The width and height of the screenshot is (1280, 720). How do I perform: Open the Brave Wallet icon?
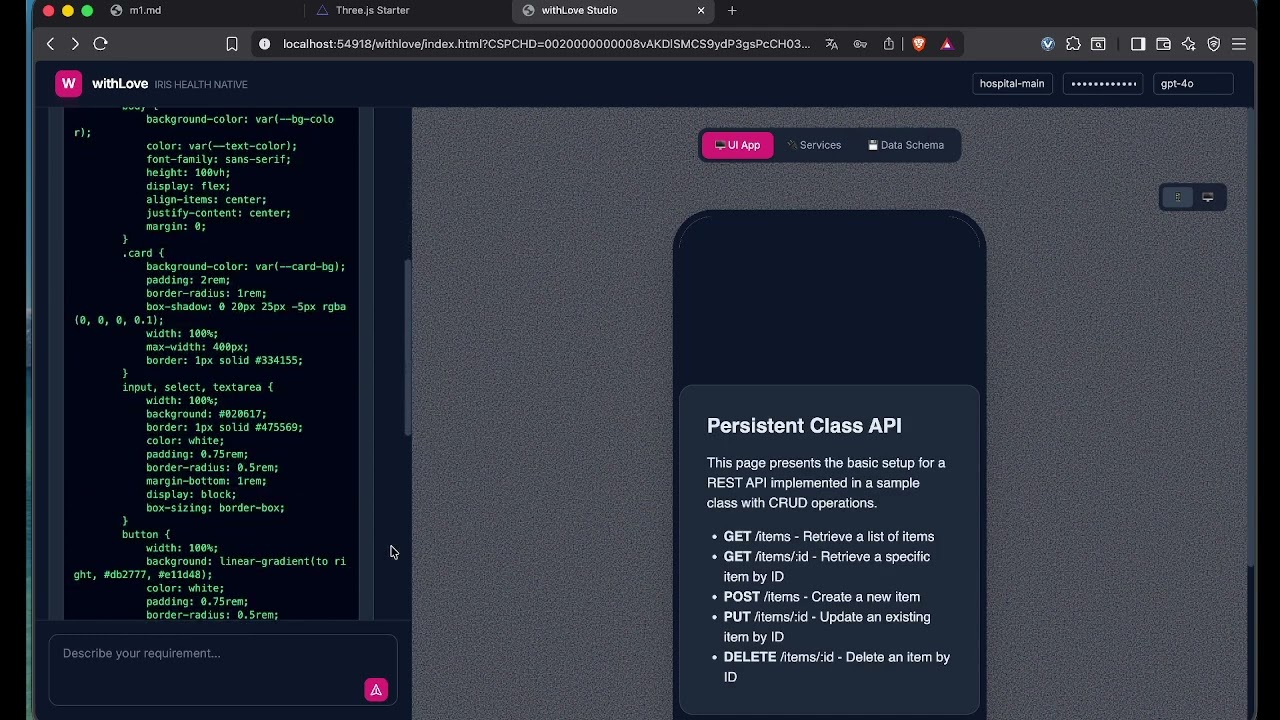click(x=1163, y=44)
